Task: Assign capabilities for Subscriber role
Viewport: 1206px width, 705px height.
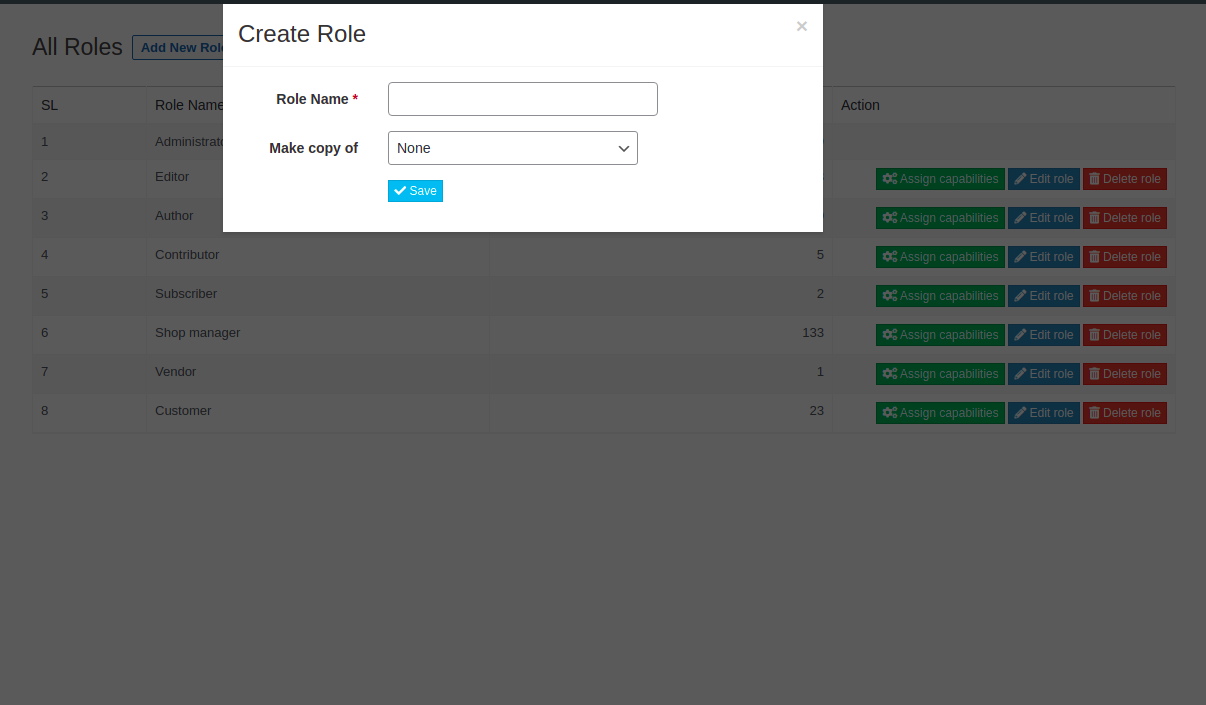Action: tap(940, 296)
